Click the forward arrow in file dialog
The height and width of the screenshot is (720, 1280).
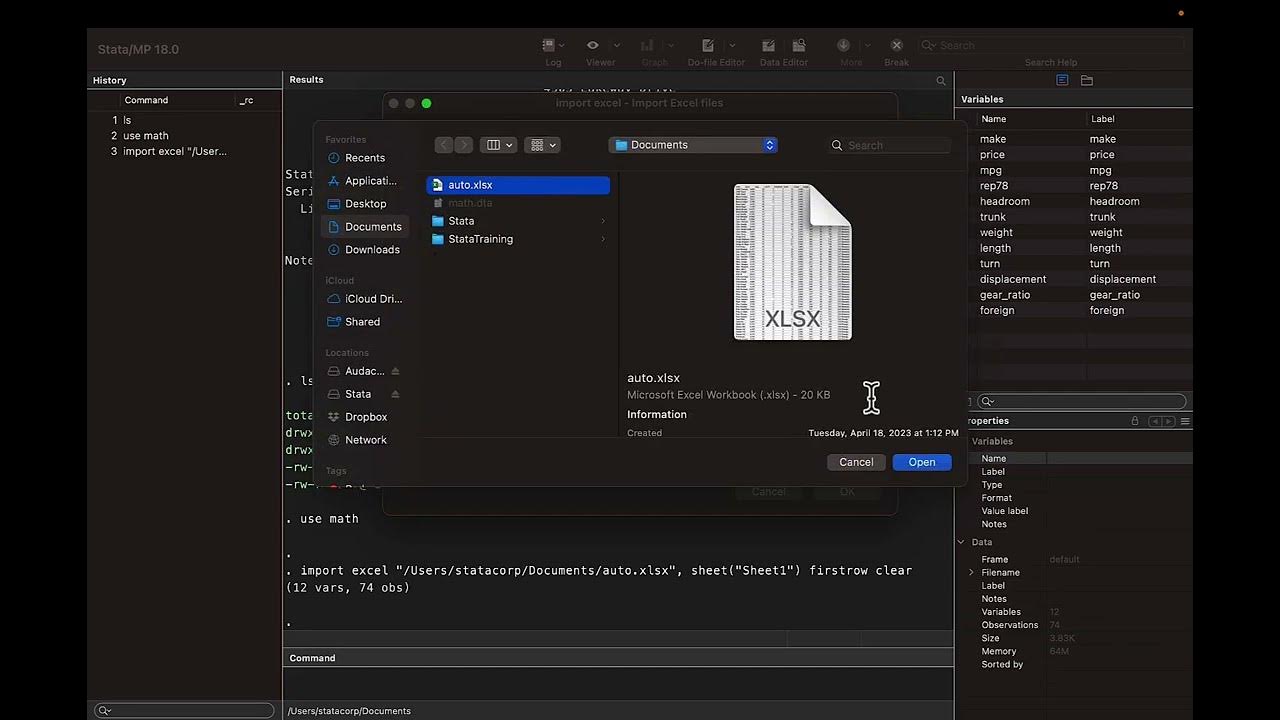tap(463, 145)
